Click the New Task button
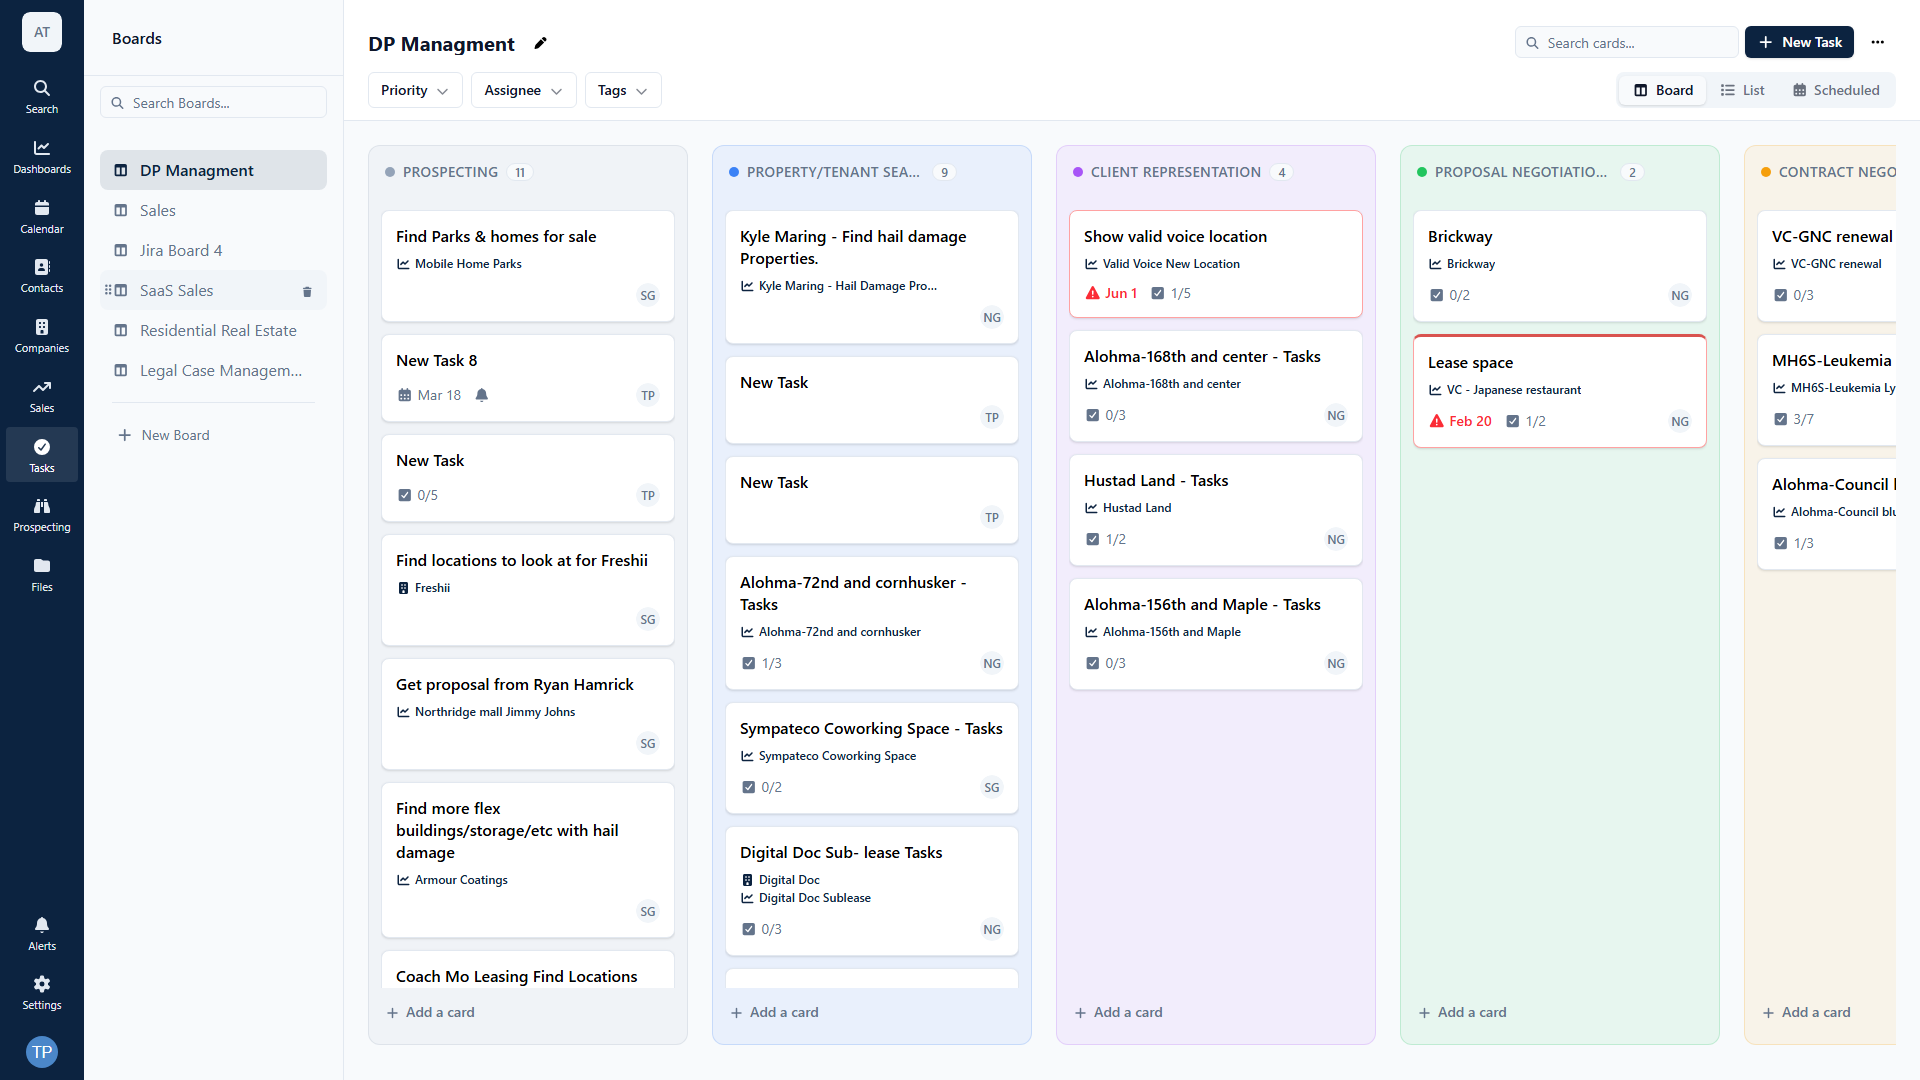1920x1080 pixels. click(1799, 42)
